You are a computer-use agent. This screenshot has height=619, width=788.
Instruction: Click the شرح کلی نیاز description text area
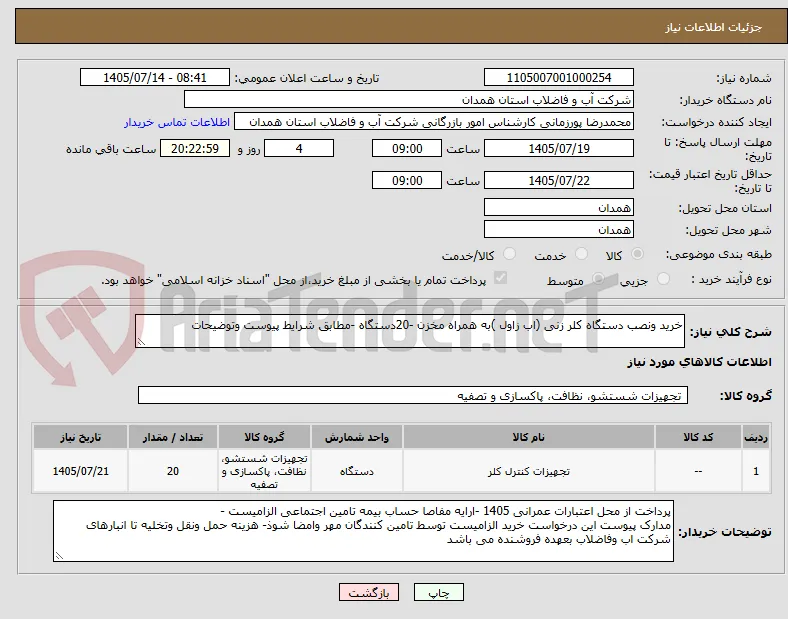click(410, 331)
